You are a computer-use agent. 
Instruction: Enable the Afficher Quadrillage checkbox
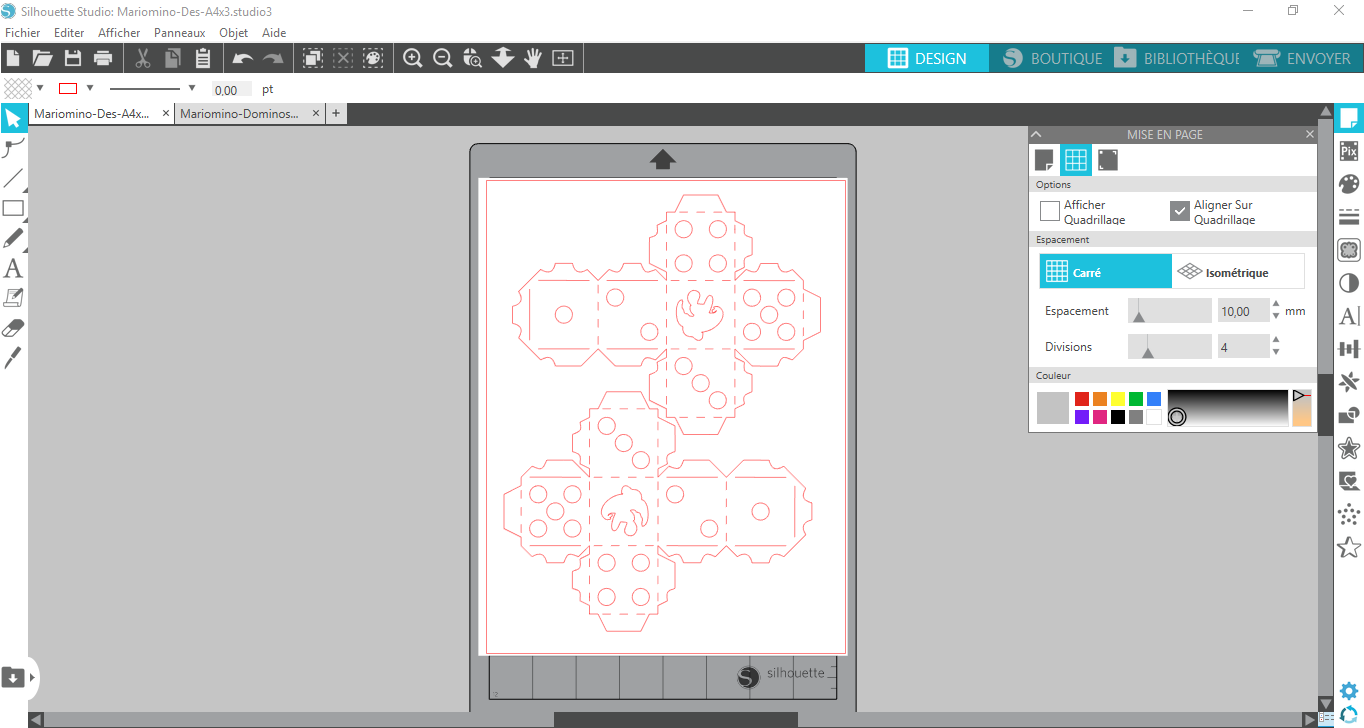pos(1049,211)
